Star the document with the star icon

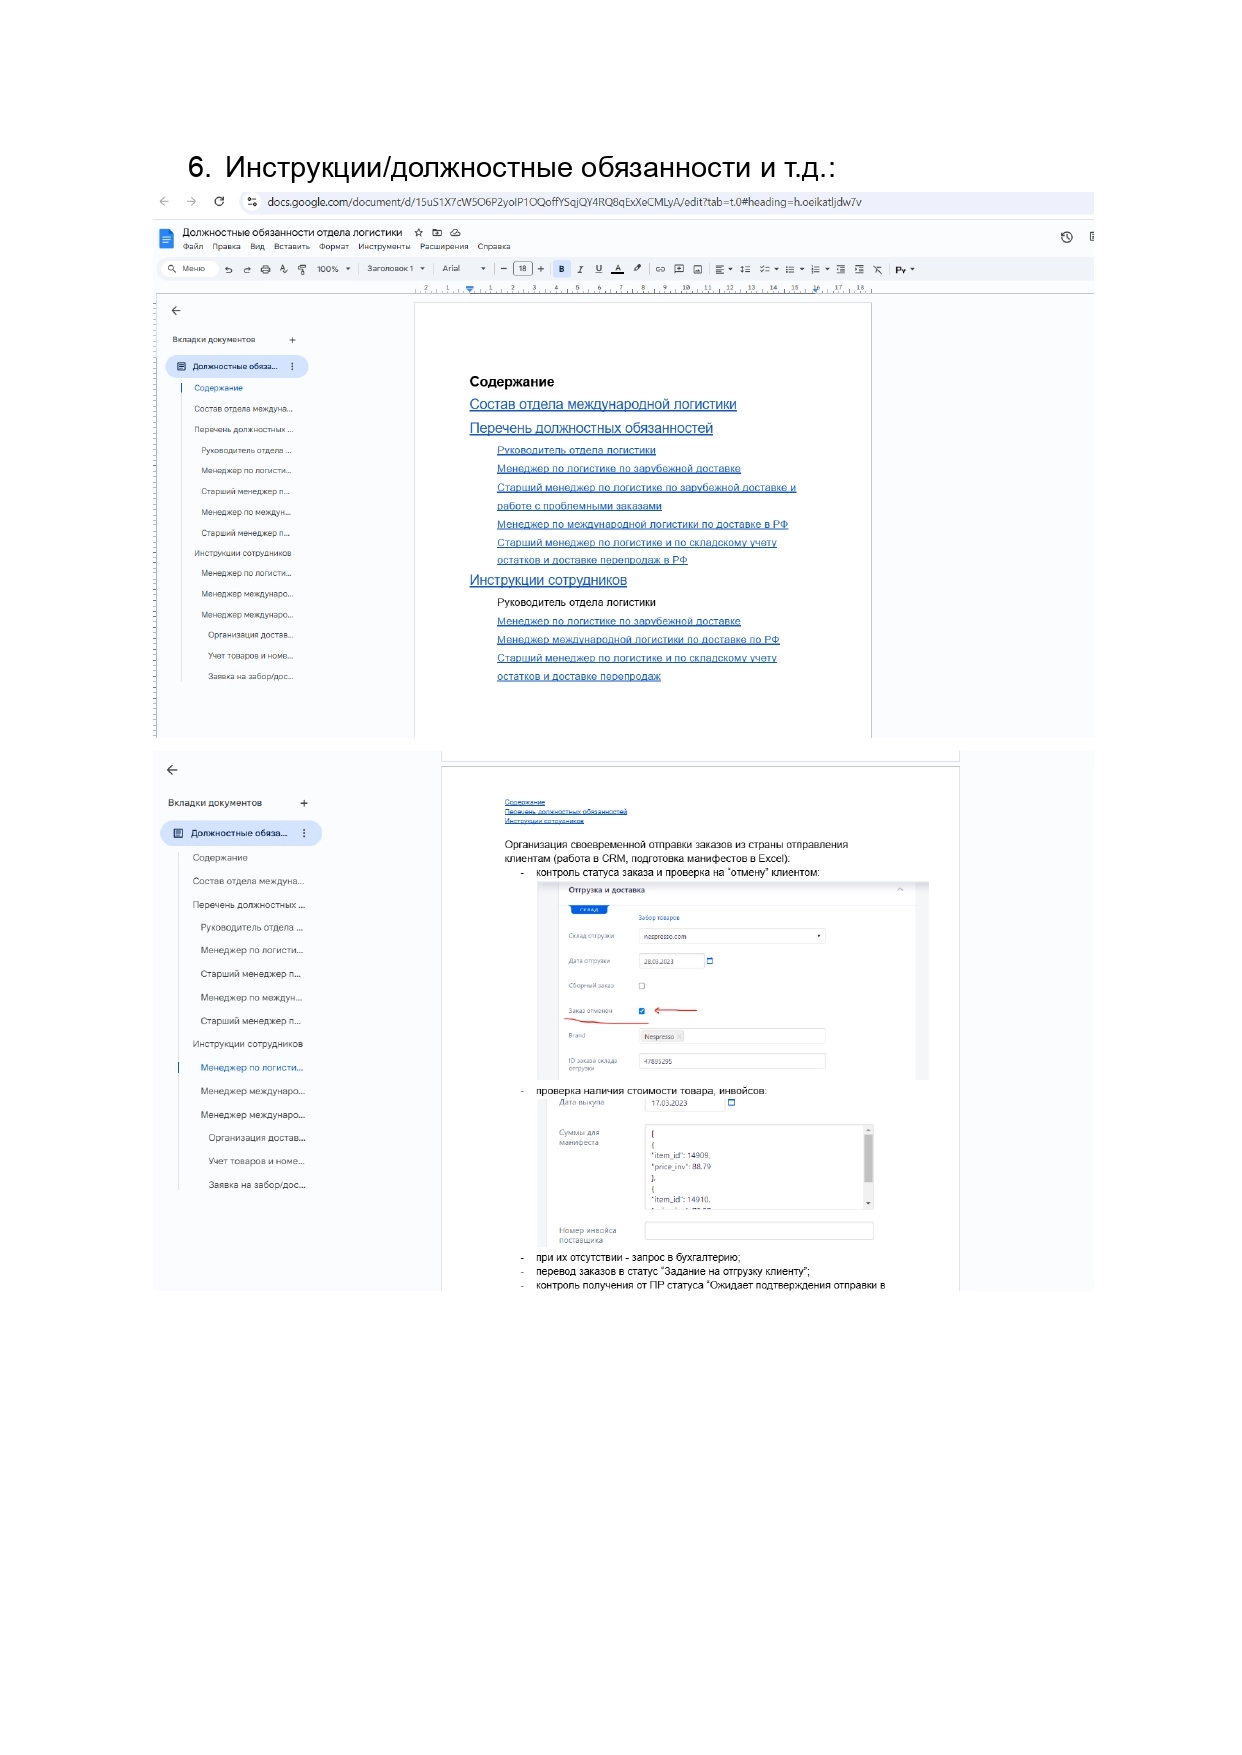[419, 233]
